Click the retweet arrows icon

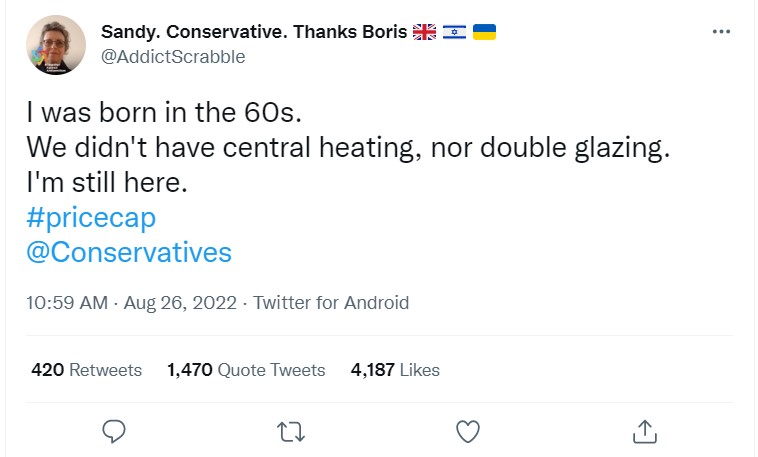(x=291, y=430)
